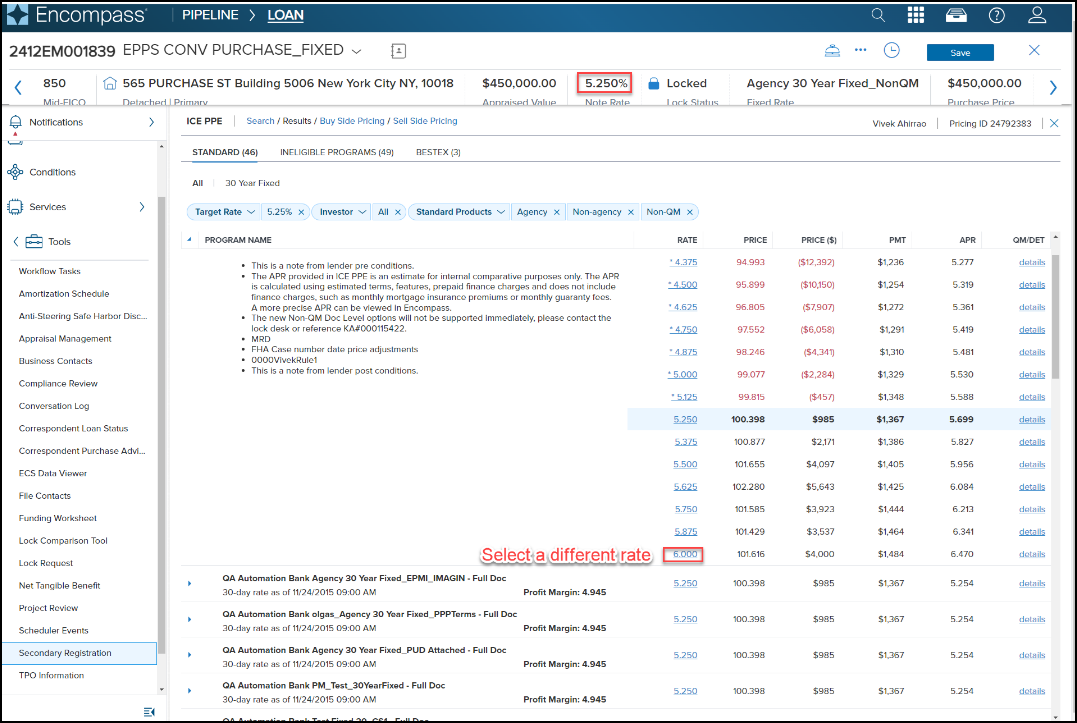
Task: Select the 5.375 rate link
Action: 685,442
